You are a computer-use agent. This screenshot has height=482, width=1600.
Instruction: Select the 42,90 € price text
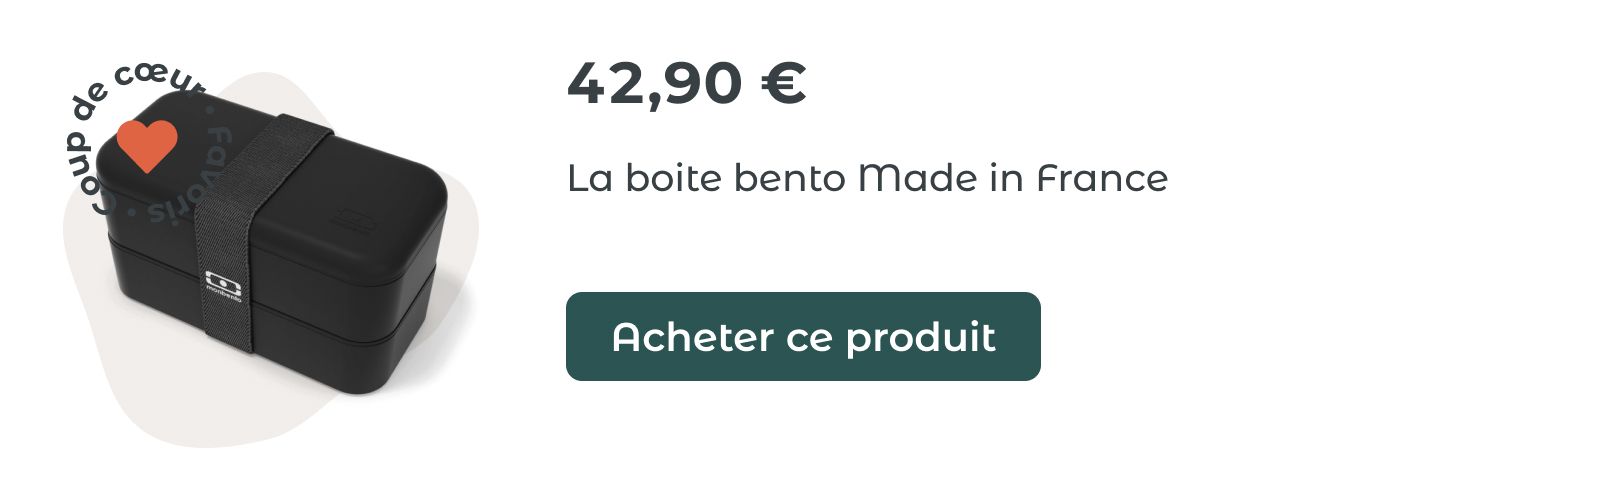[x=686, y=83]
